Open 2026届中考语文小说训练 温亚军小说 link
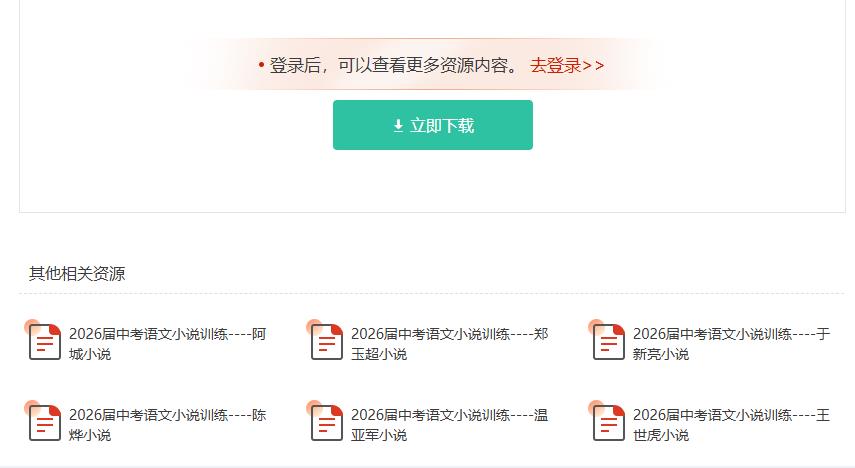Screen dimensions: 855x468 [x=449, y=424]
